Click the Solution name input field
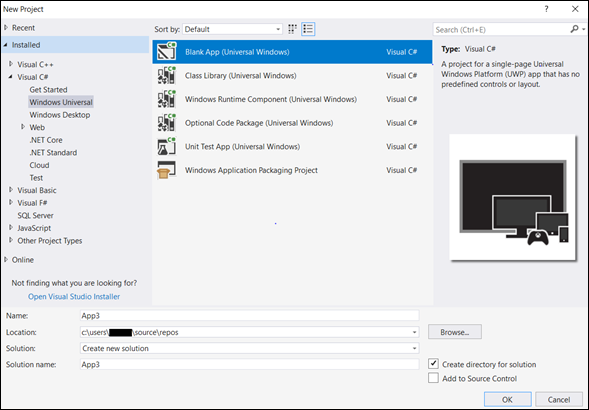The width and height of the screenshot is (589, 410). click(x=249, y=364)
